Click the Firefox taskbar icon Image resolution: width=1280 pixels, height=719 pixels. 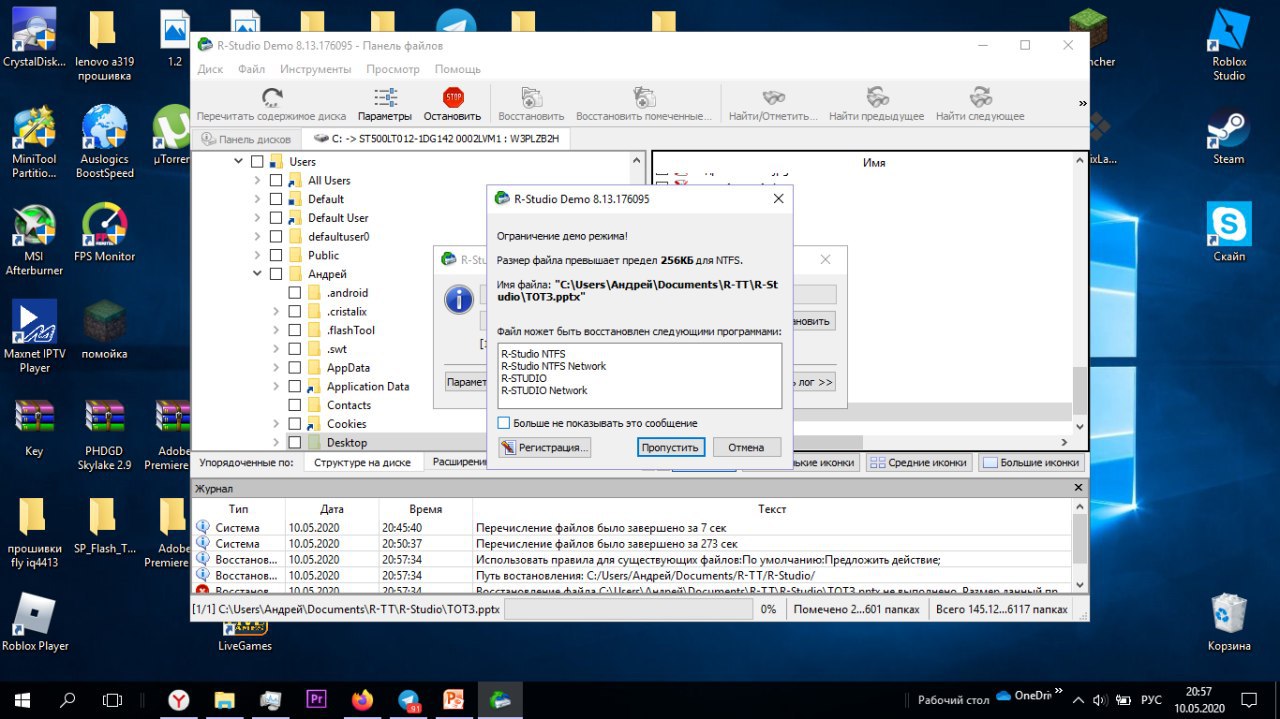362,699
